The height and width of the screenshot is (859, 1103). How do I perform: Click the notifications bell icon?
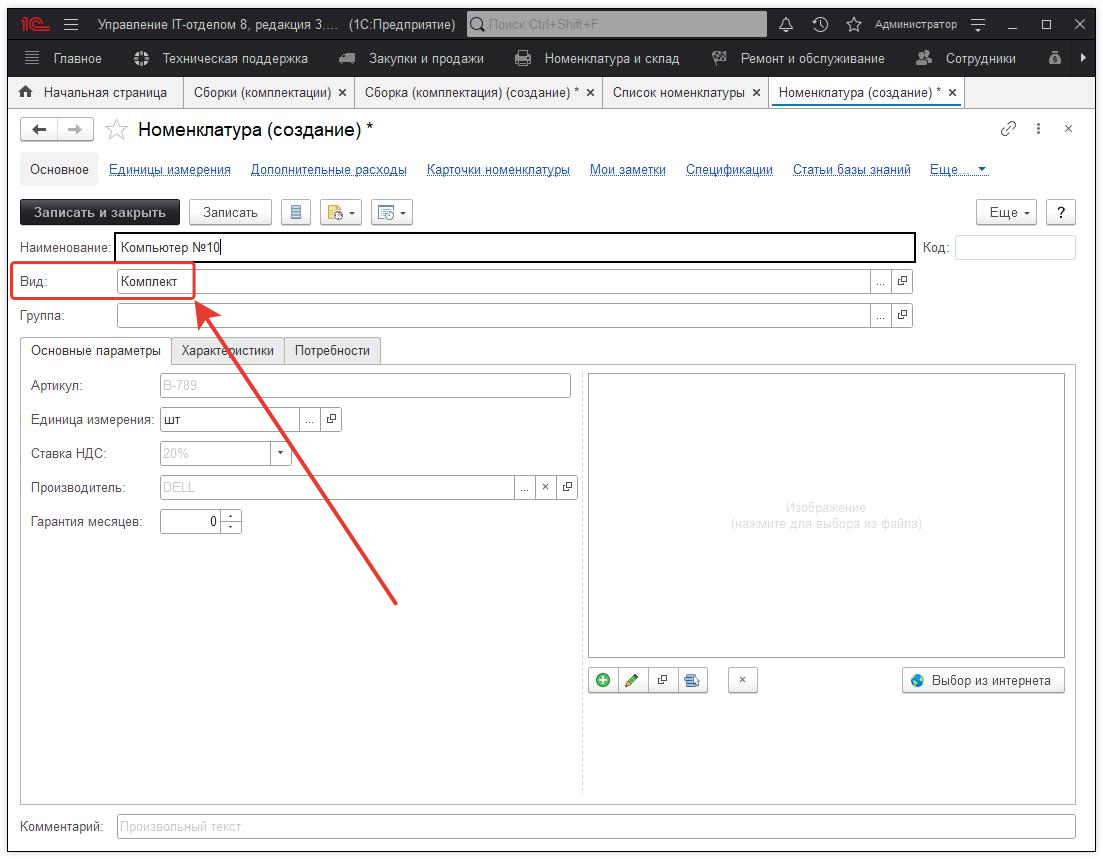(786, 24)
